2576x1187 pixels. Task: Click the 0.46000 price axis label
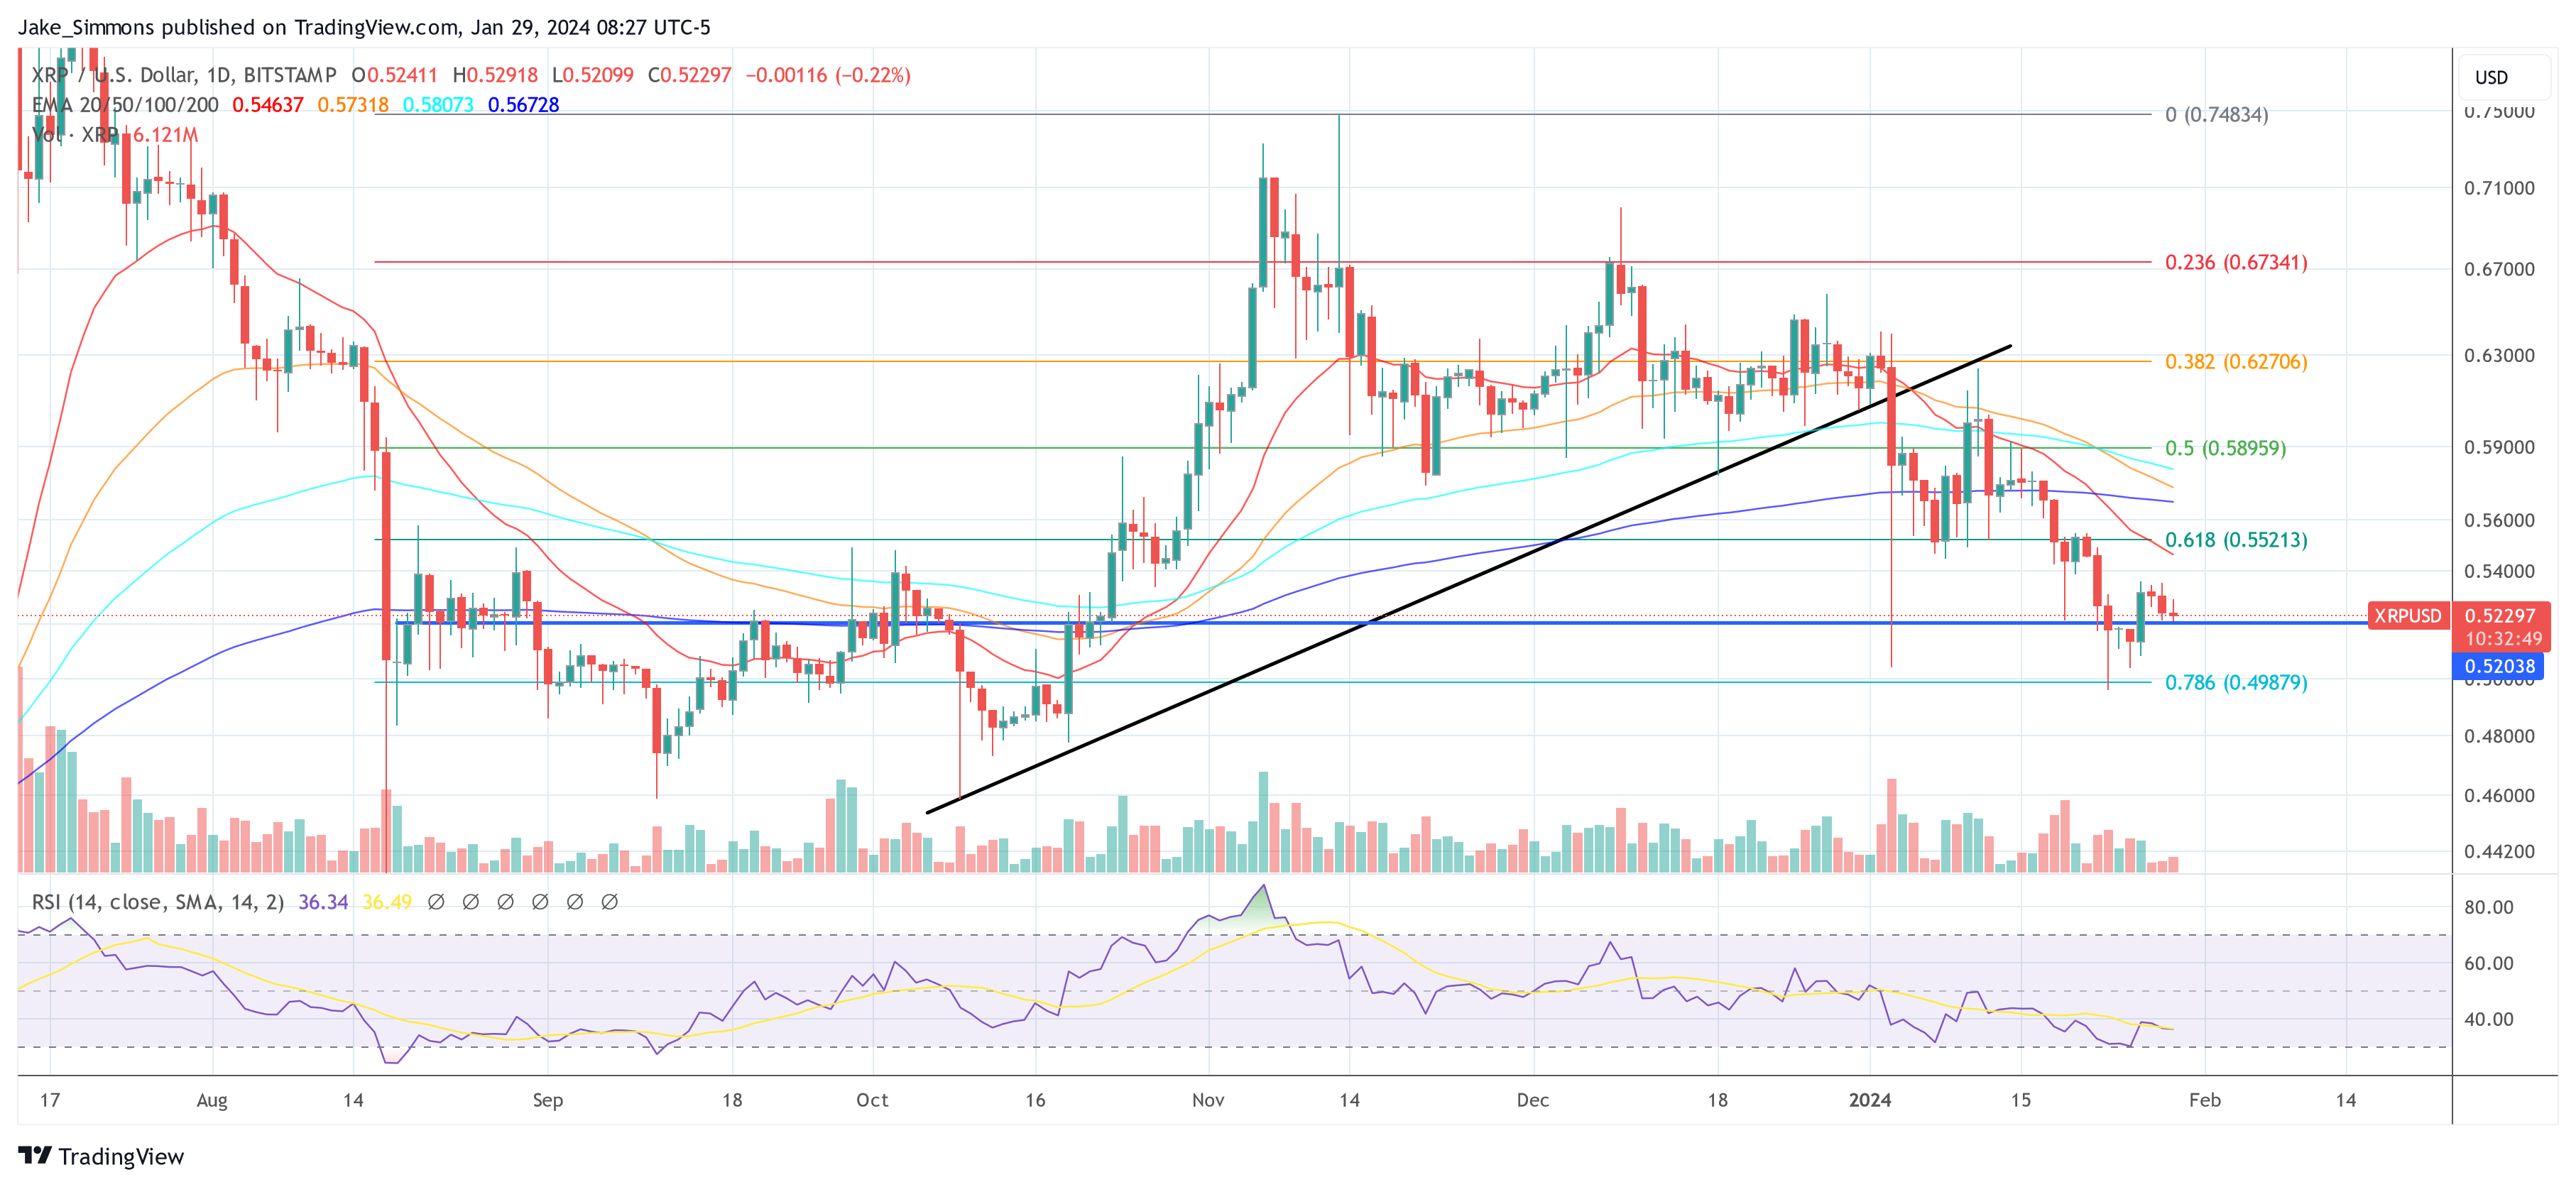click(2499, 796)
